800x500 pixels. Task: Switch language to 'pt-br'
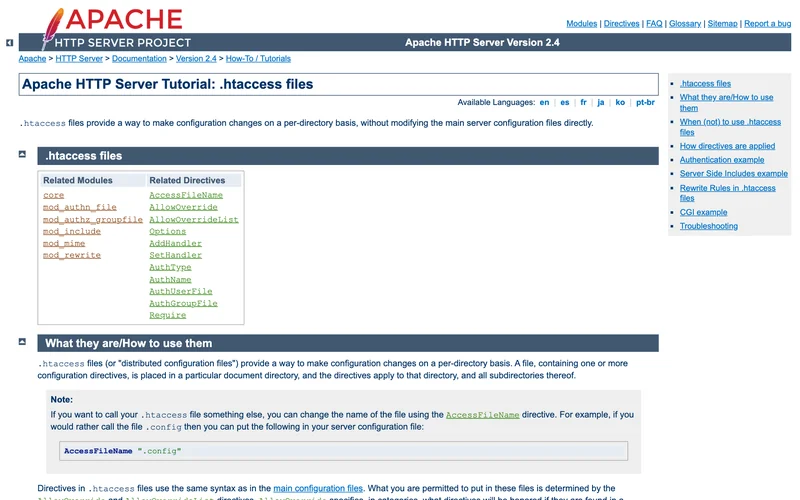pyautogui.click(x=645, y=102)
